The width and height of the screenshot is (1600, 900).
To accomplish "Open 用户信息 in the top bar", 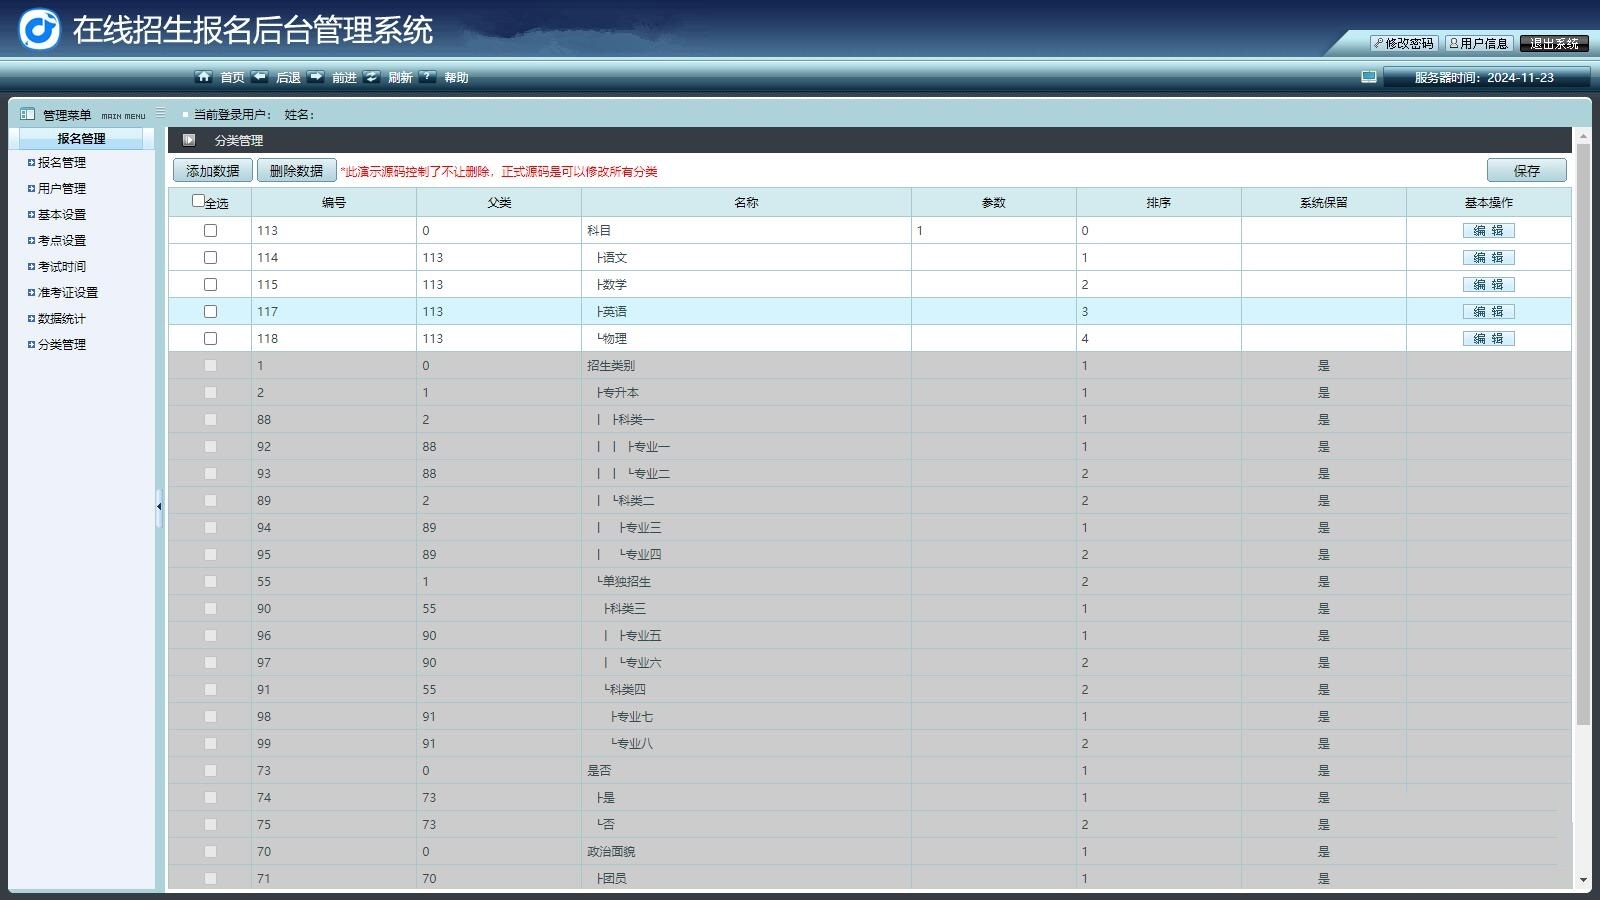I will 1479,44.
